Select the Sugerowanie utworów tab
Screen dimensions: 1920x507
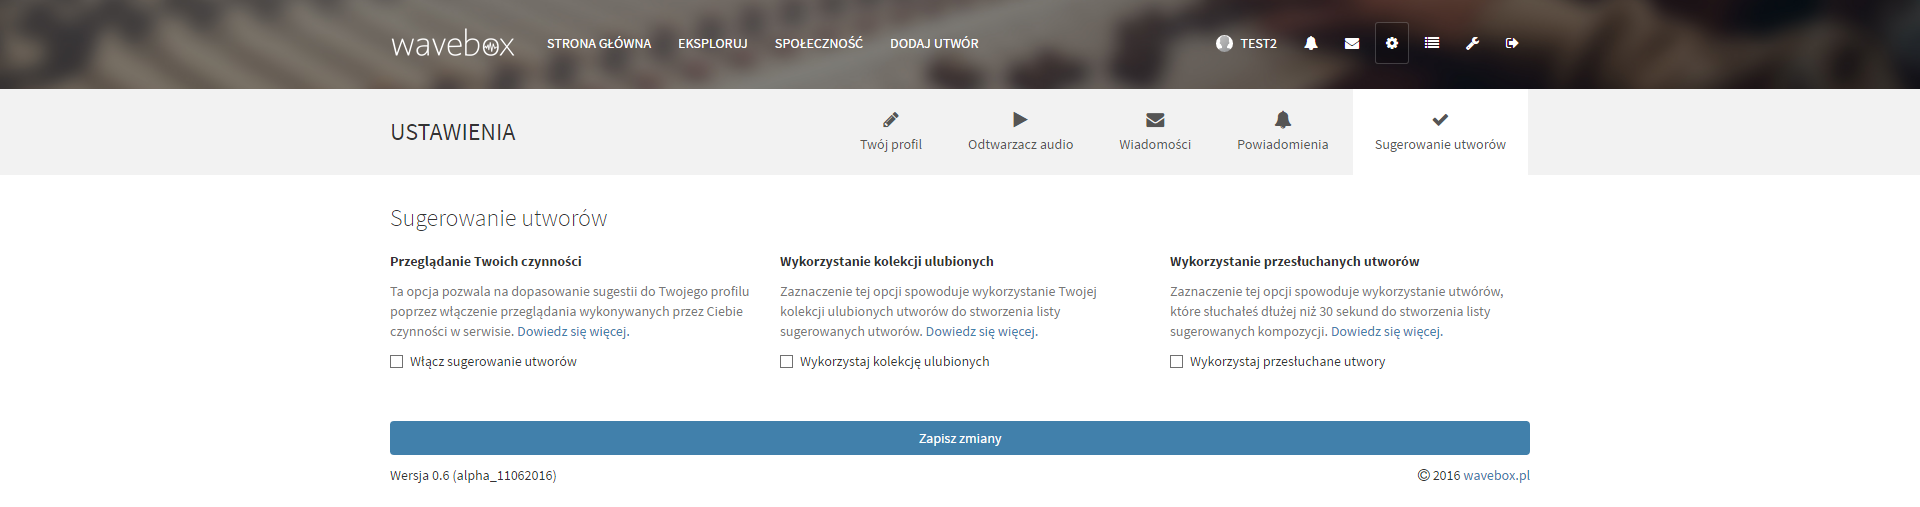[1440, 132]
